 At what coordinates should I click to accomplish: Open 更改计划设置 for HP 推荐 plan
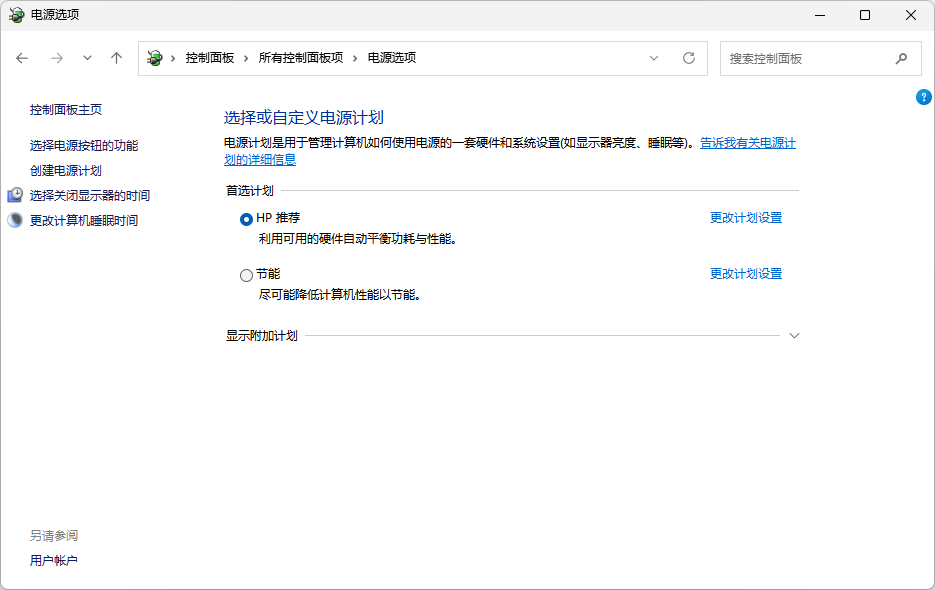click(x=745, y=217)
